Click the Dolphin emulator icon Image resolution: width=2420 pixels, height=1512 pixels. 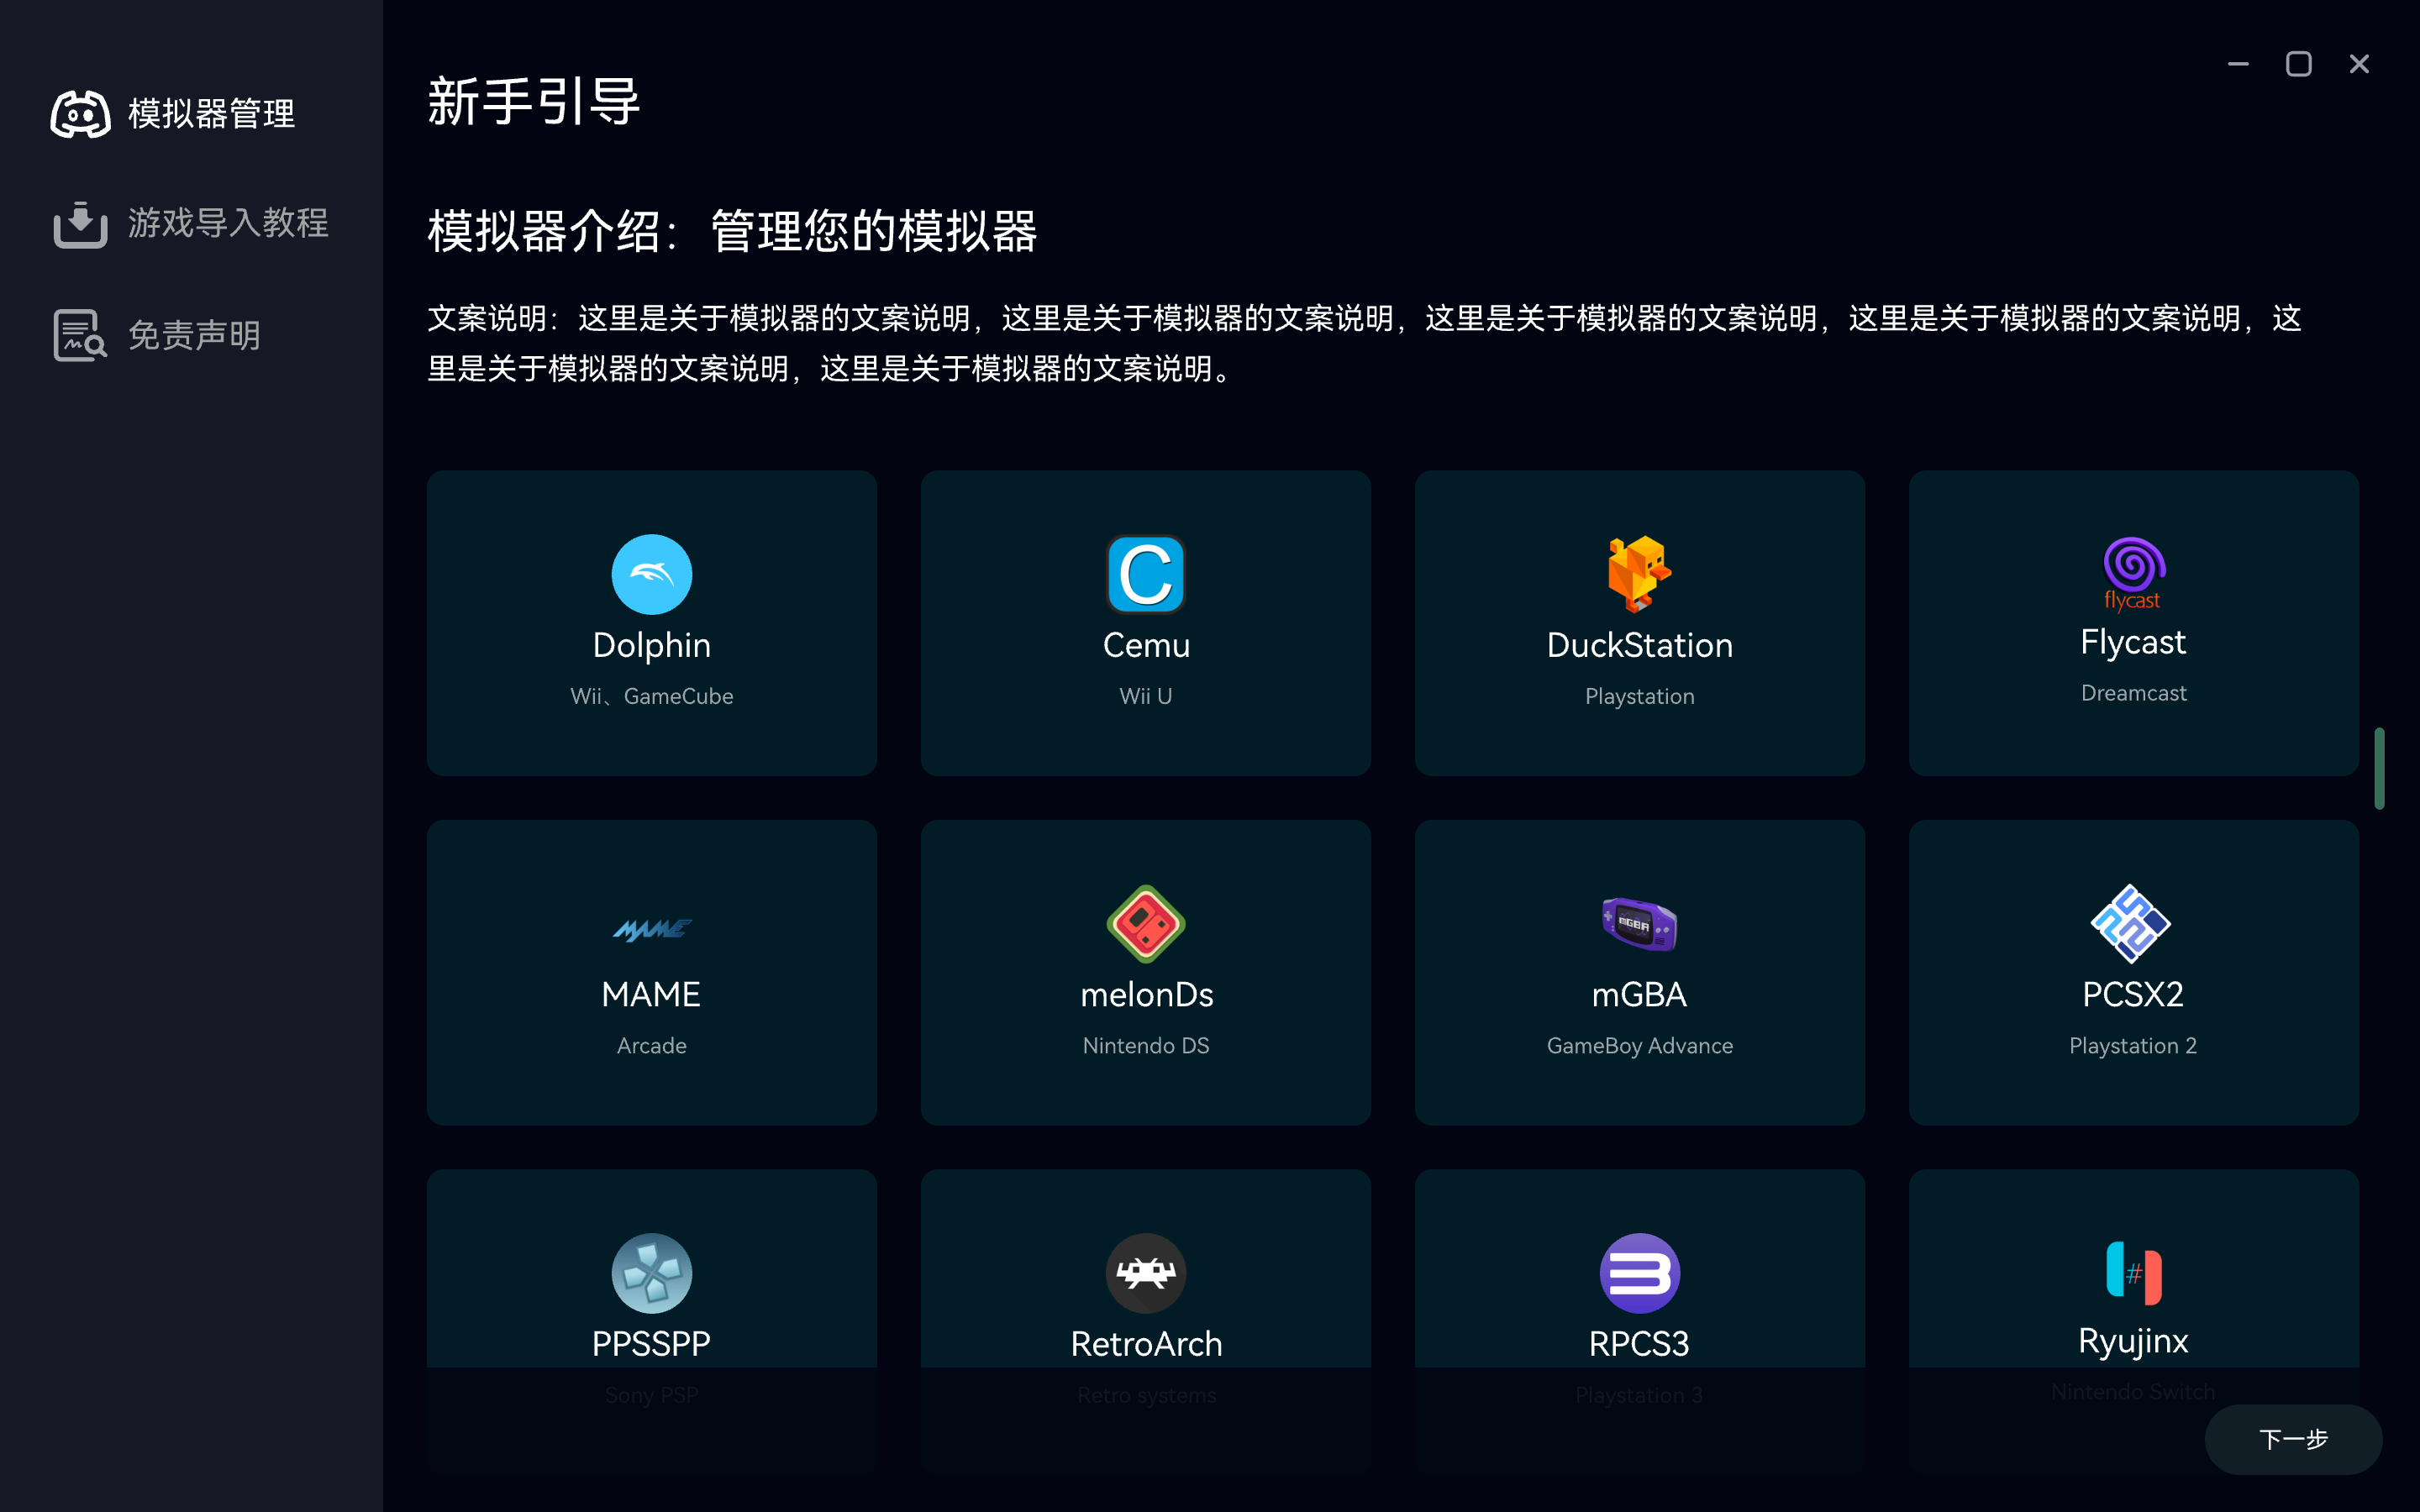(651, 574)
